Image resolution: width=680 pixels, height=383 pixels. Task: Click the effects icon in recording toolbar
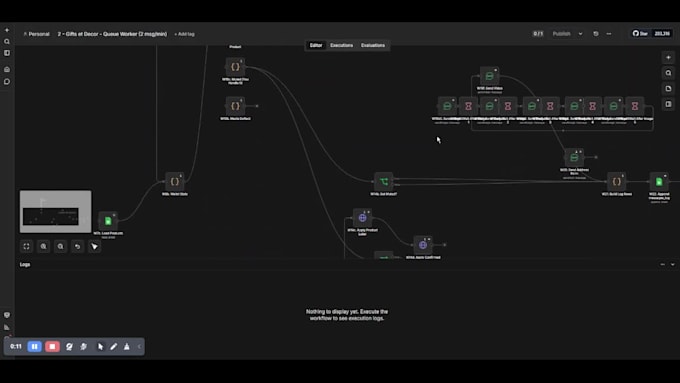click(x=83, y=347)
